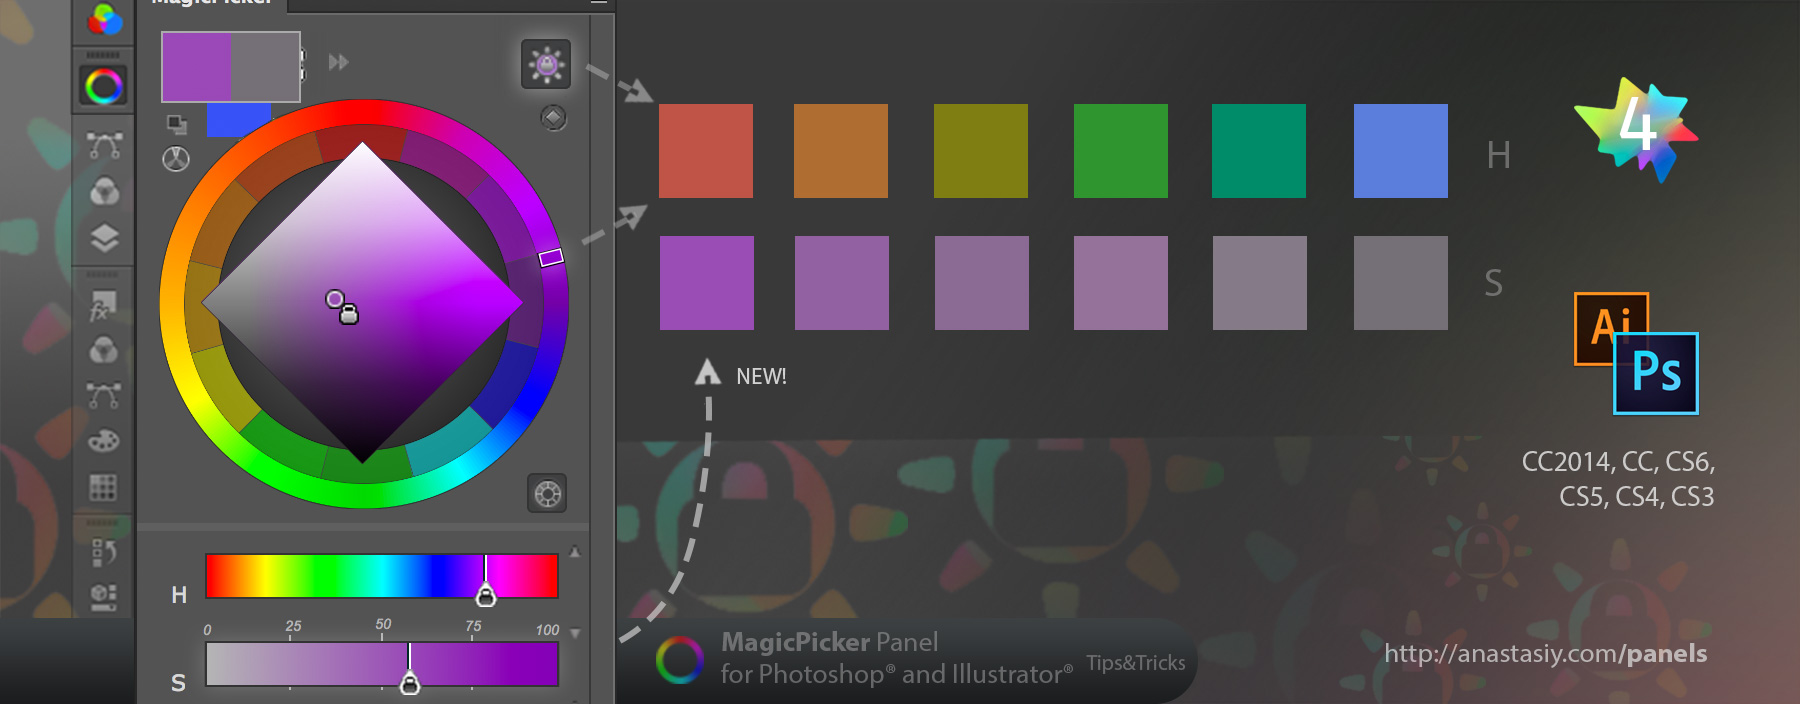
Task: Click the lock icon inside the color diamond
Action: (x=349, y=315)
